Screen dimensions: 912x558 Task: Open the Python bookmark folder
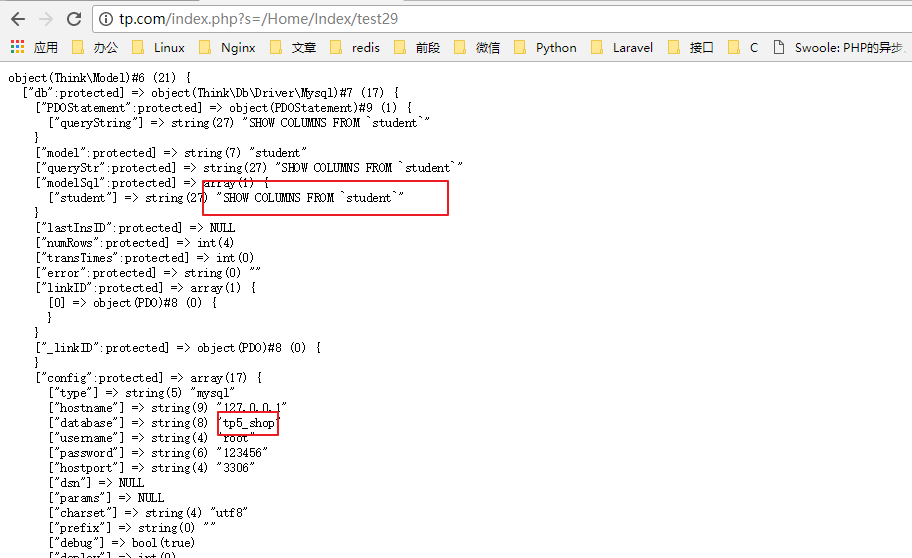coord(545,47)
